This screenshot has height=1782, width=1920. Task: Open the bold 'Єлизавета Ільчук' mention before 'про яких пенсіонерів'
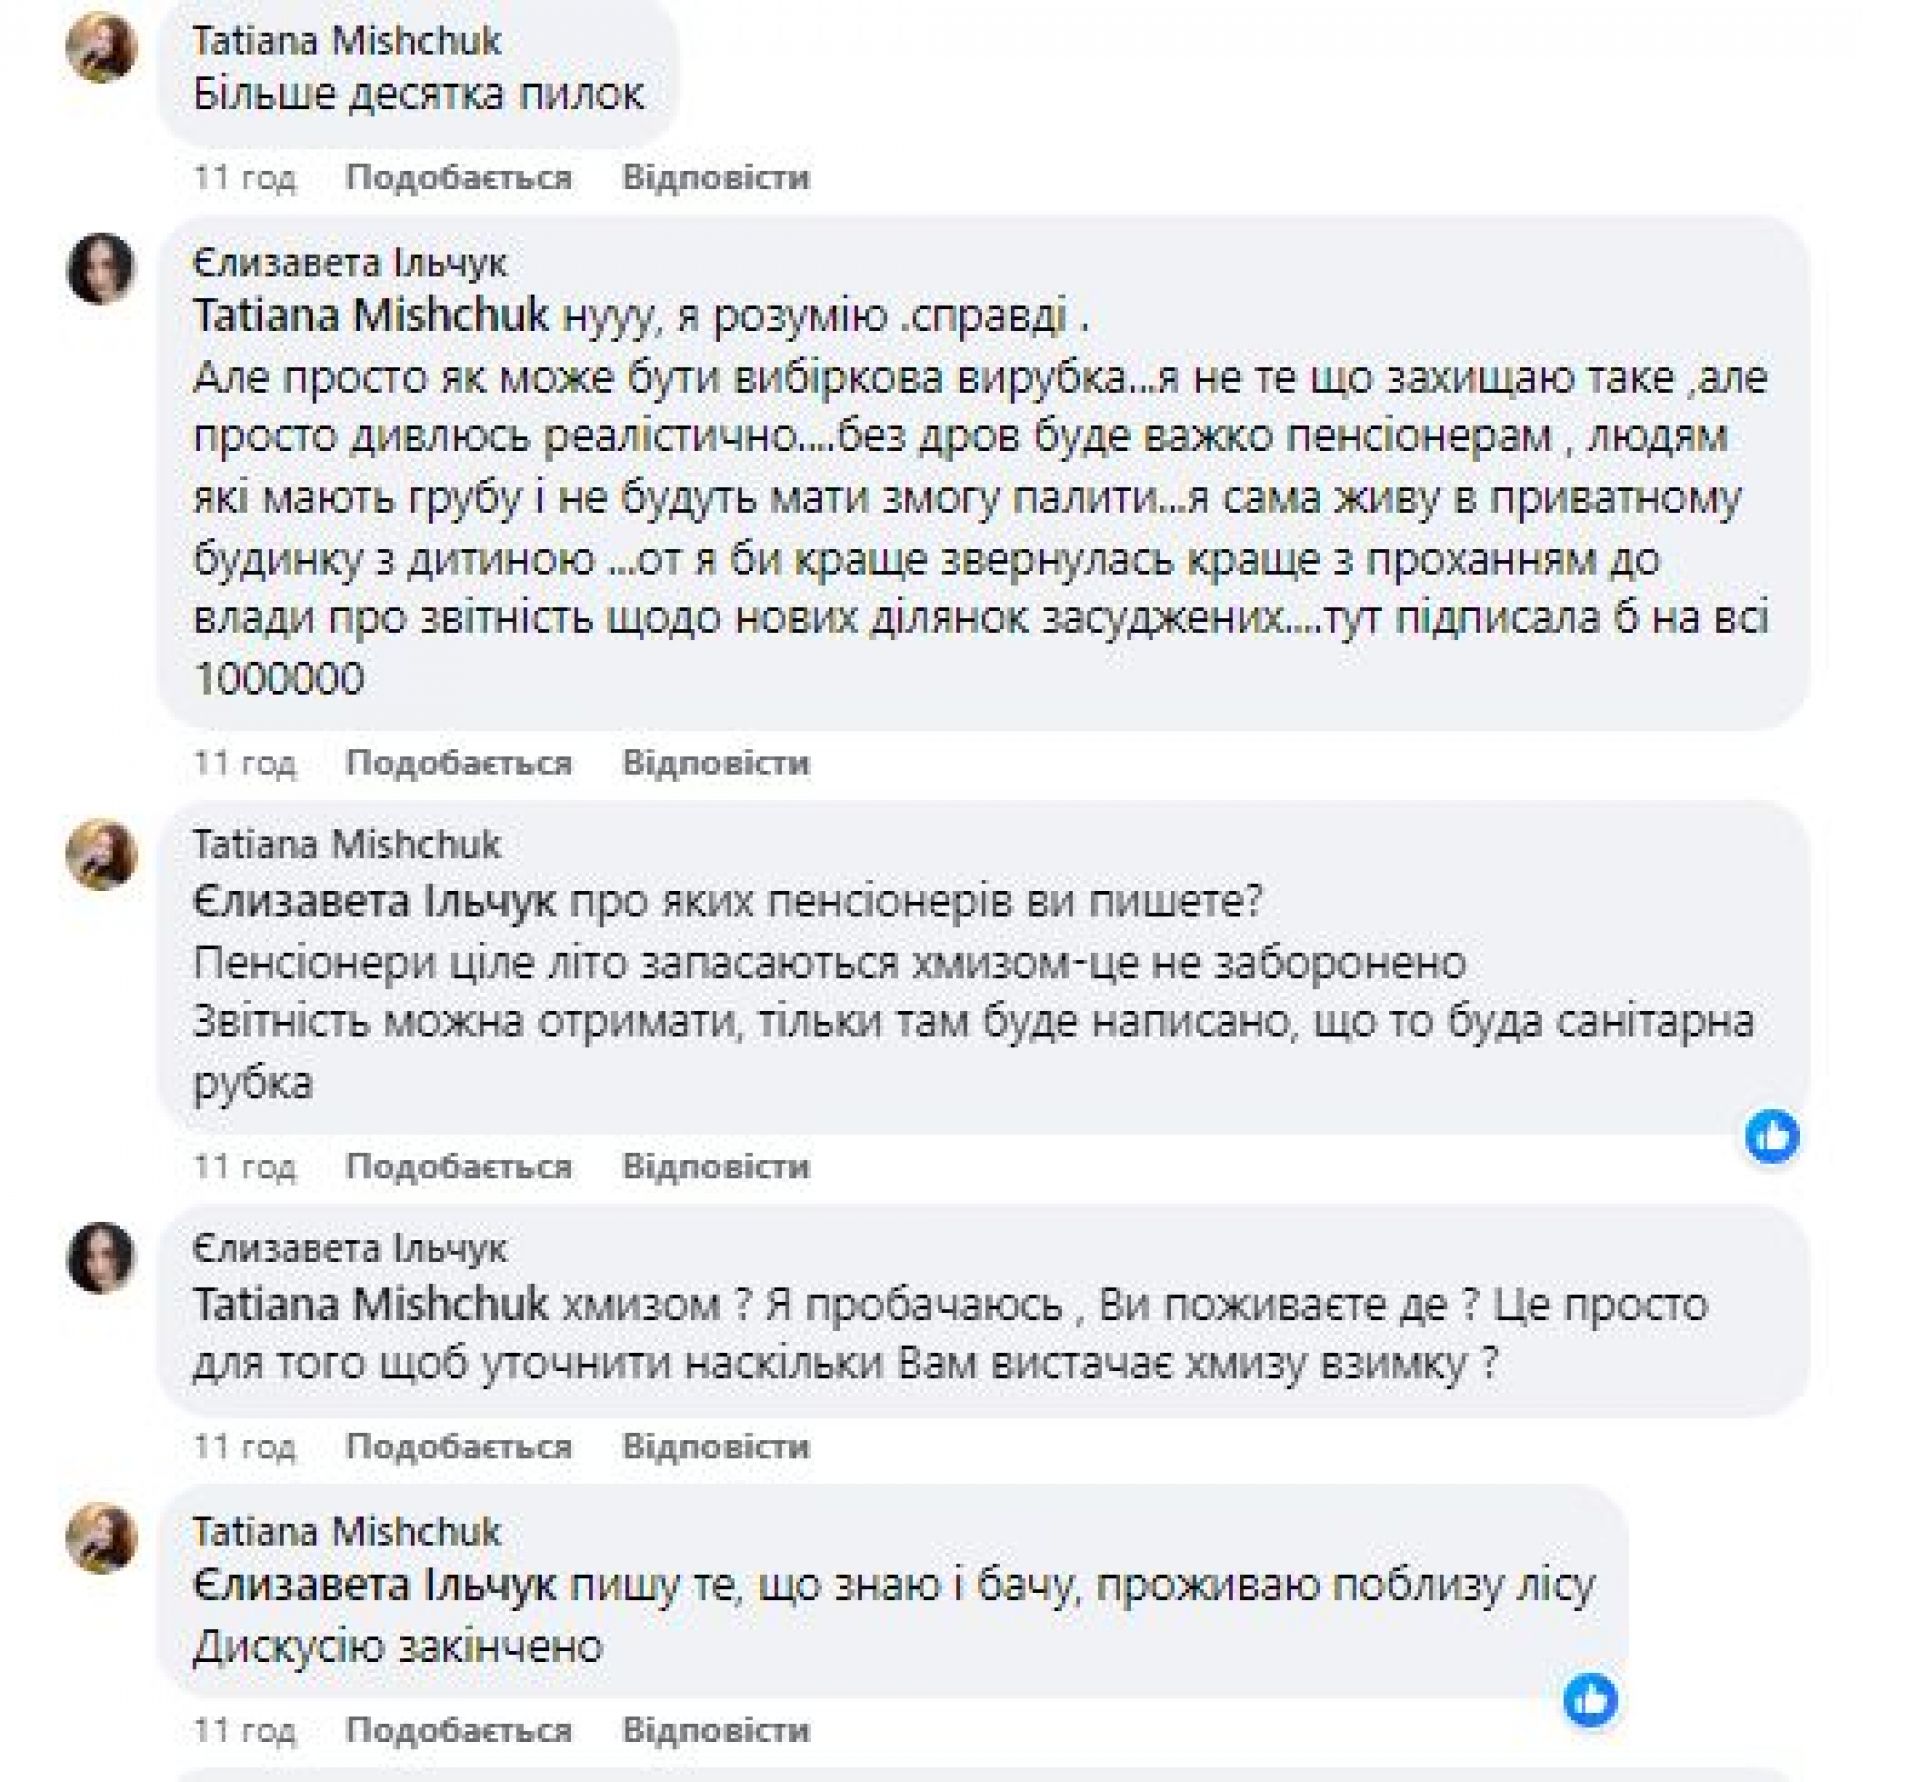374,902
